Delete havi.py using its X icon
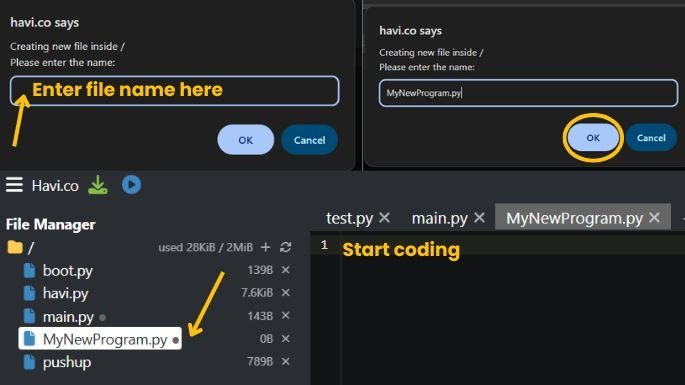The image size is (685, 385). pos(286,292)
